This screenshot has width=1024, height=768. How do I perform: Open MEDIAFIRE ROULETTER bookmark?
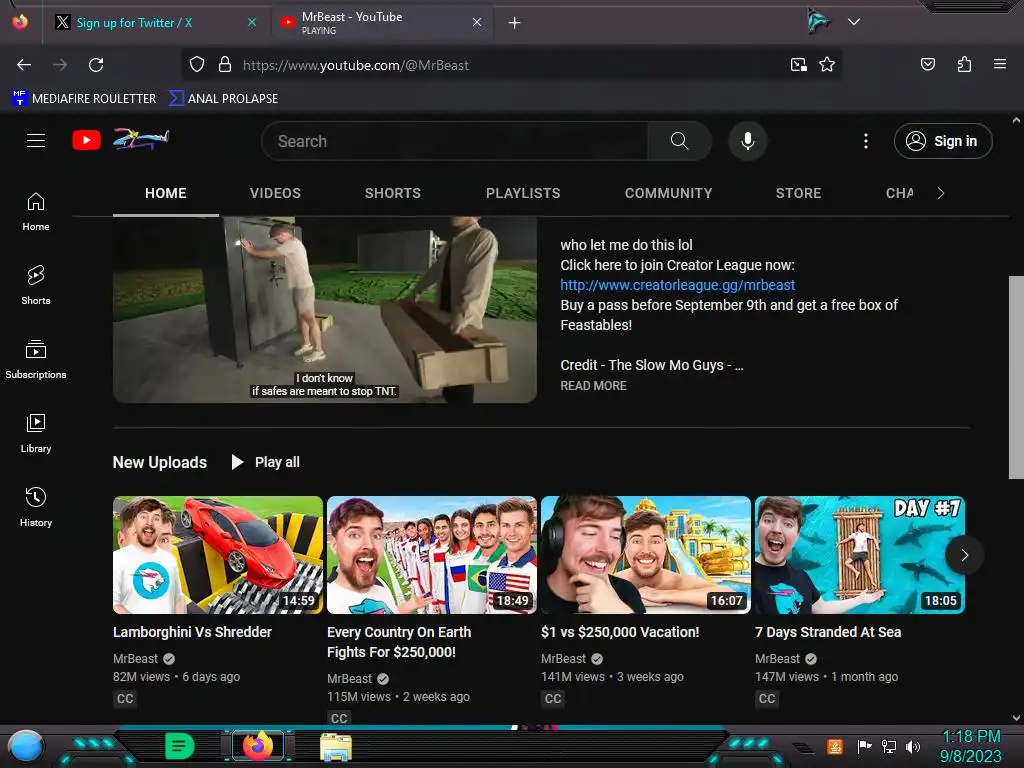[84, 99]
